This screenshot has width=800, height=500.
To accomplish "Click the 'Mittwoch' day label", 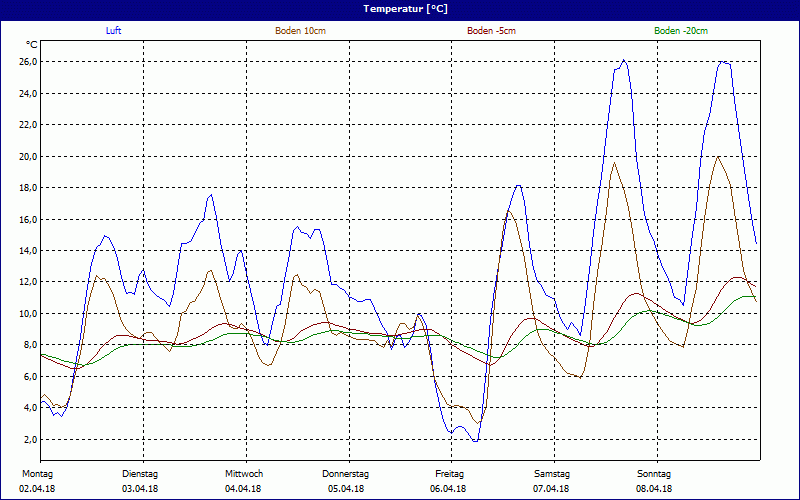I will click(244, 474).
